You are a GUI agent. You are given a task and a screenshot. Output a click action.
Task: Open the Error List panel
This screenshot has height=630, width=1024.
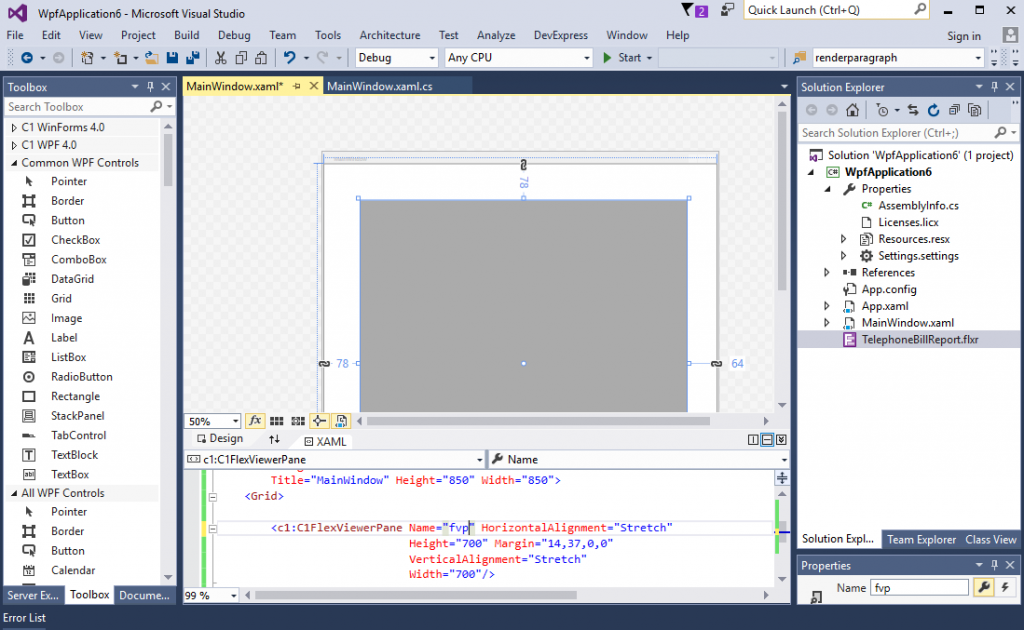click(25, 618)
